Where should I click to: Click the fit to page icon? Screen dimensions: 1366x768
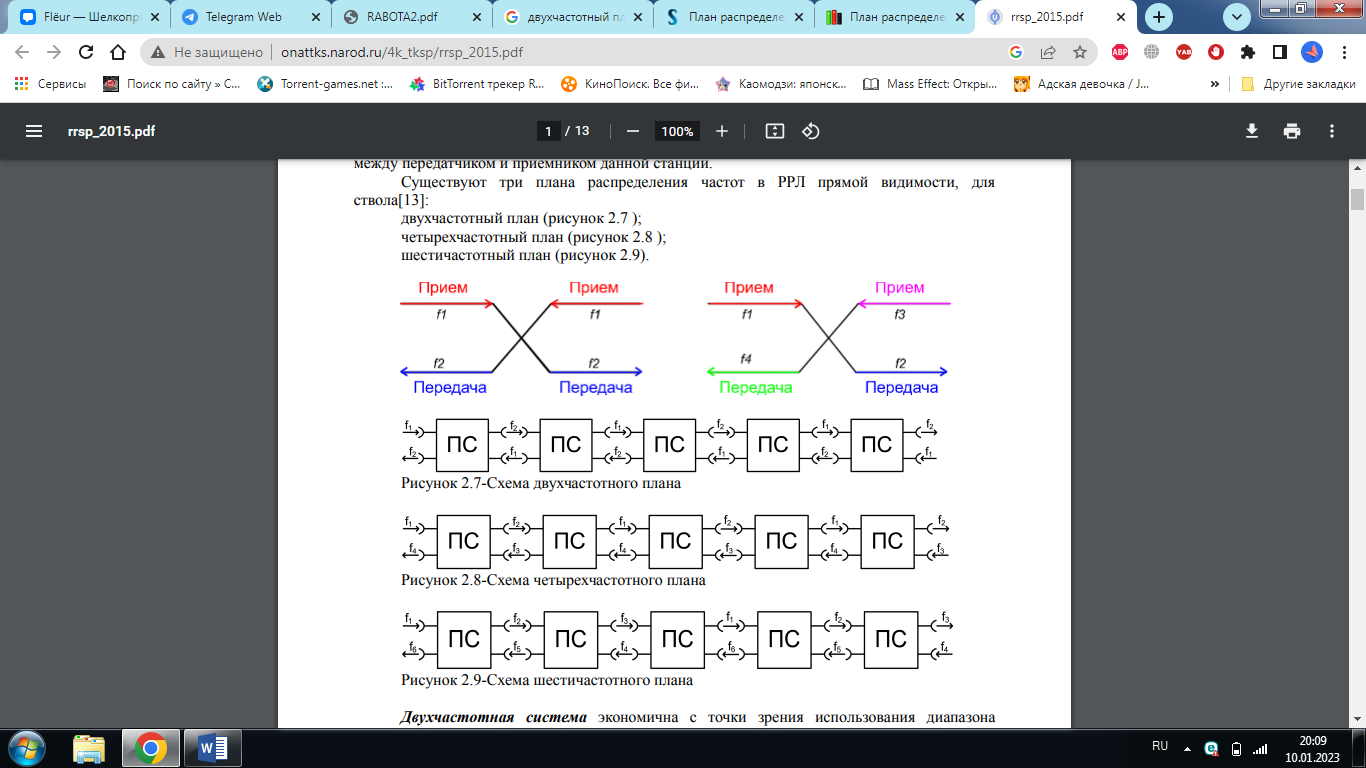[774, 131]
